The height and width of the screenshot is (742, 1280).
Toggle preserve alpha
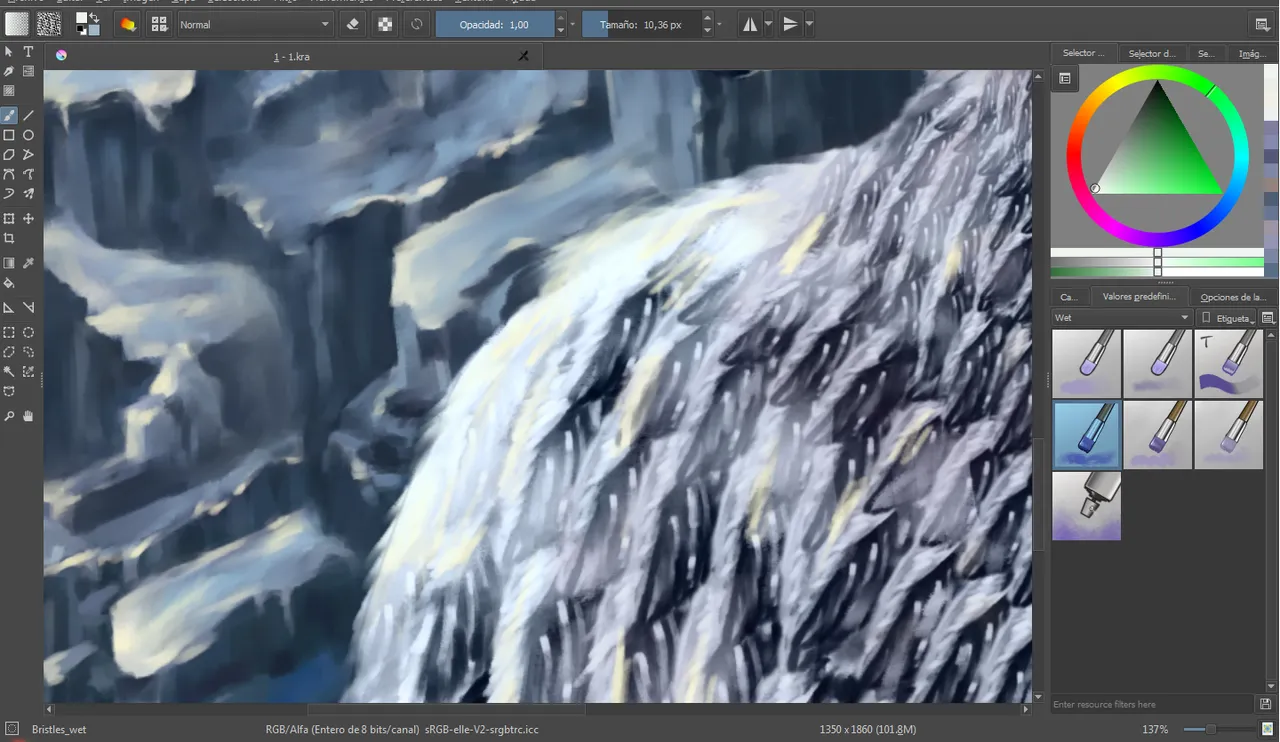click(x=385, y=24)
